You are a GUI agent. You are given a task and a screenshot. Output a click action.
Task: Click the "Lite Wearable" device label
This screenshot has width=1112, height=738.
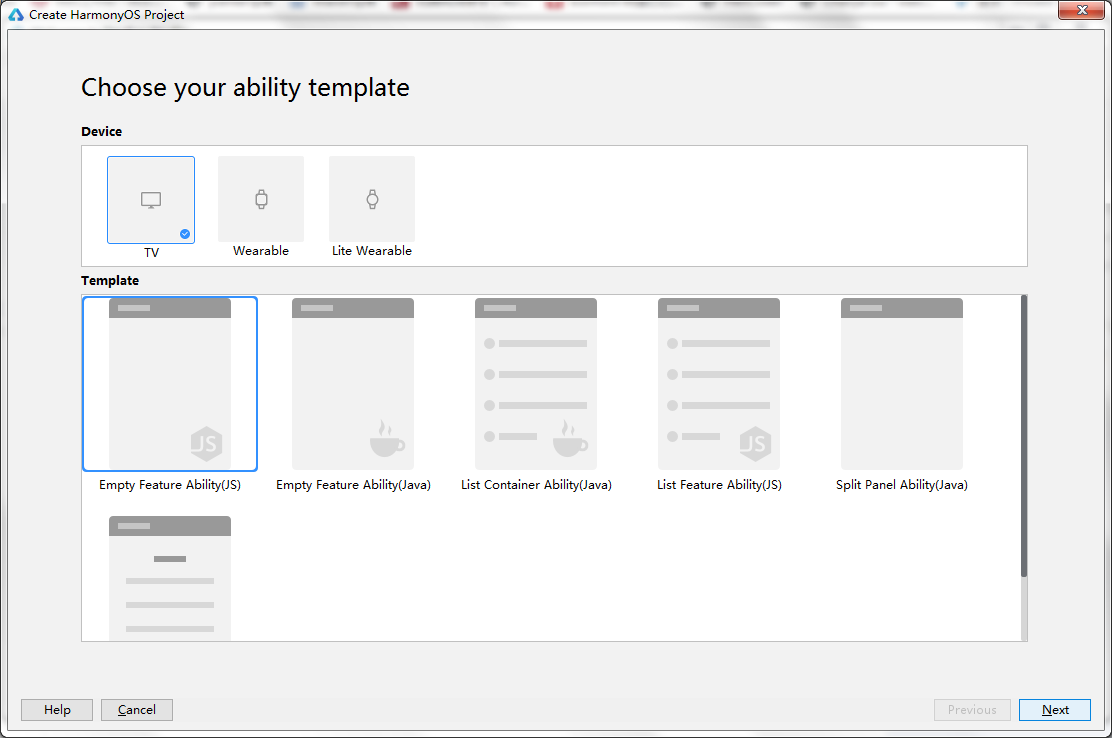372,251
